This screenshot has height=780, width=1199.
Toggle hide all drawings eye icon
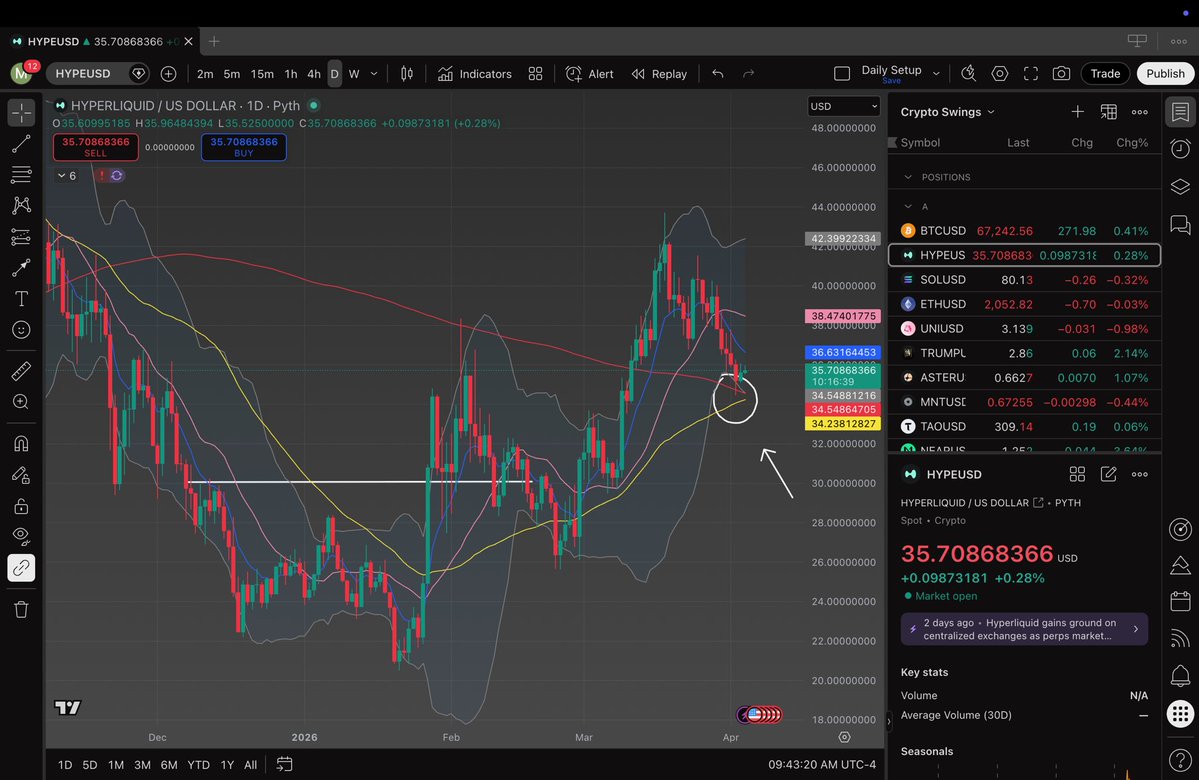[21, 535]
